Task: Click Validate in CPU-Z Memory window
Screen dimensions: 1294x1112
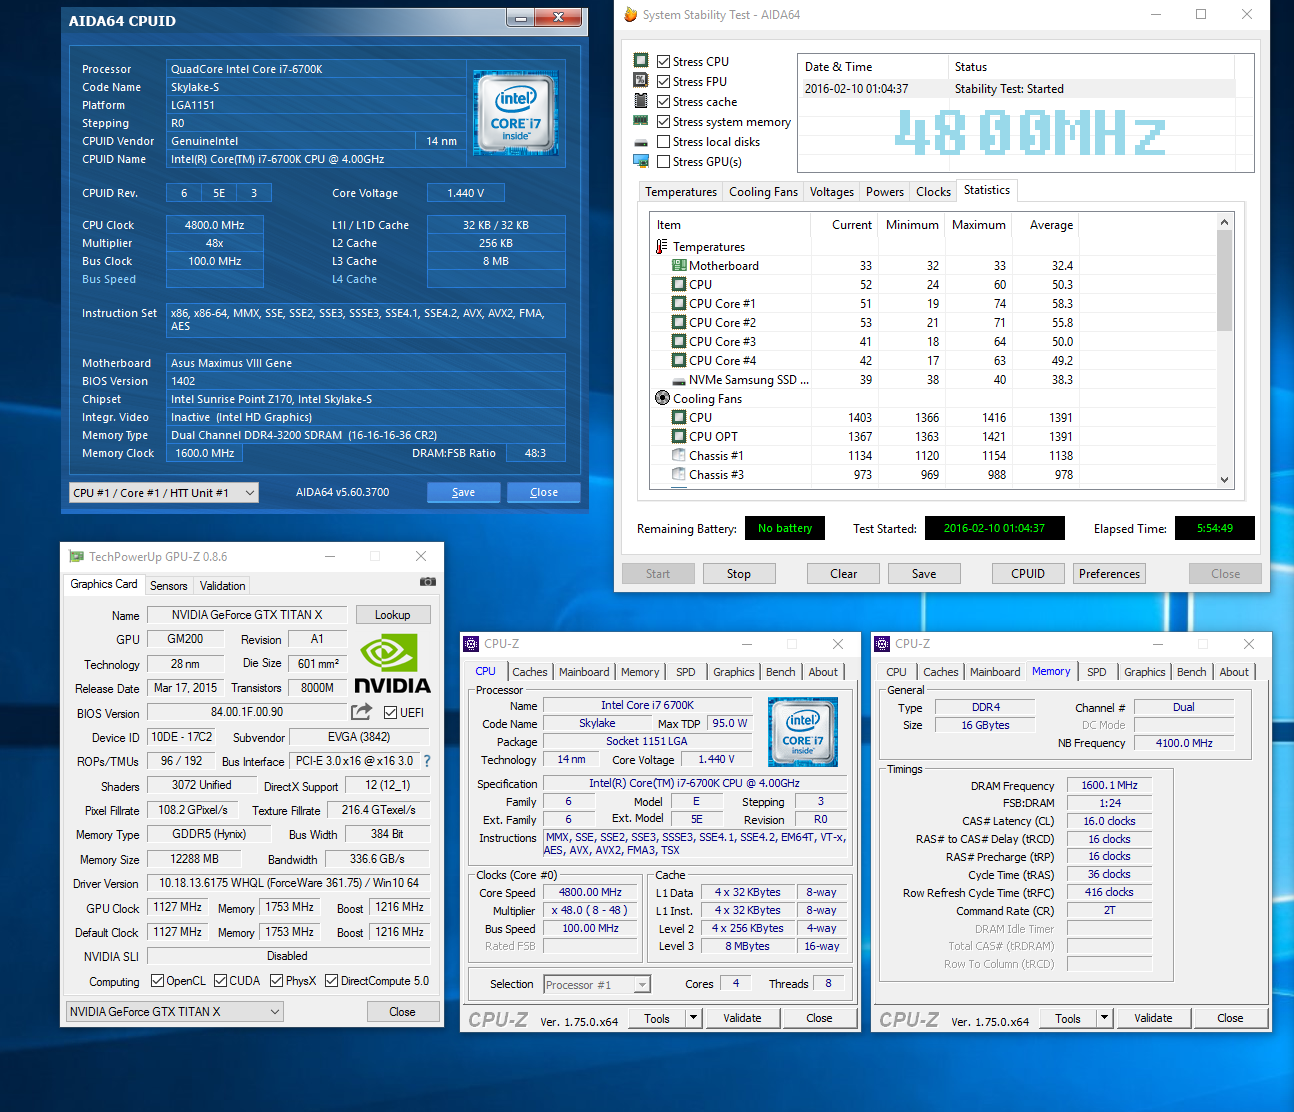Action: click(x=1153, y=1018)
